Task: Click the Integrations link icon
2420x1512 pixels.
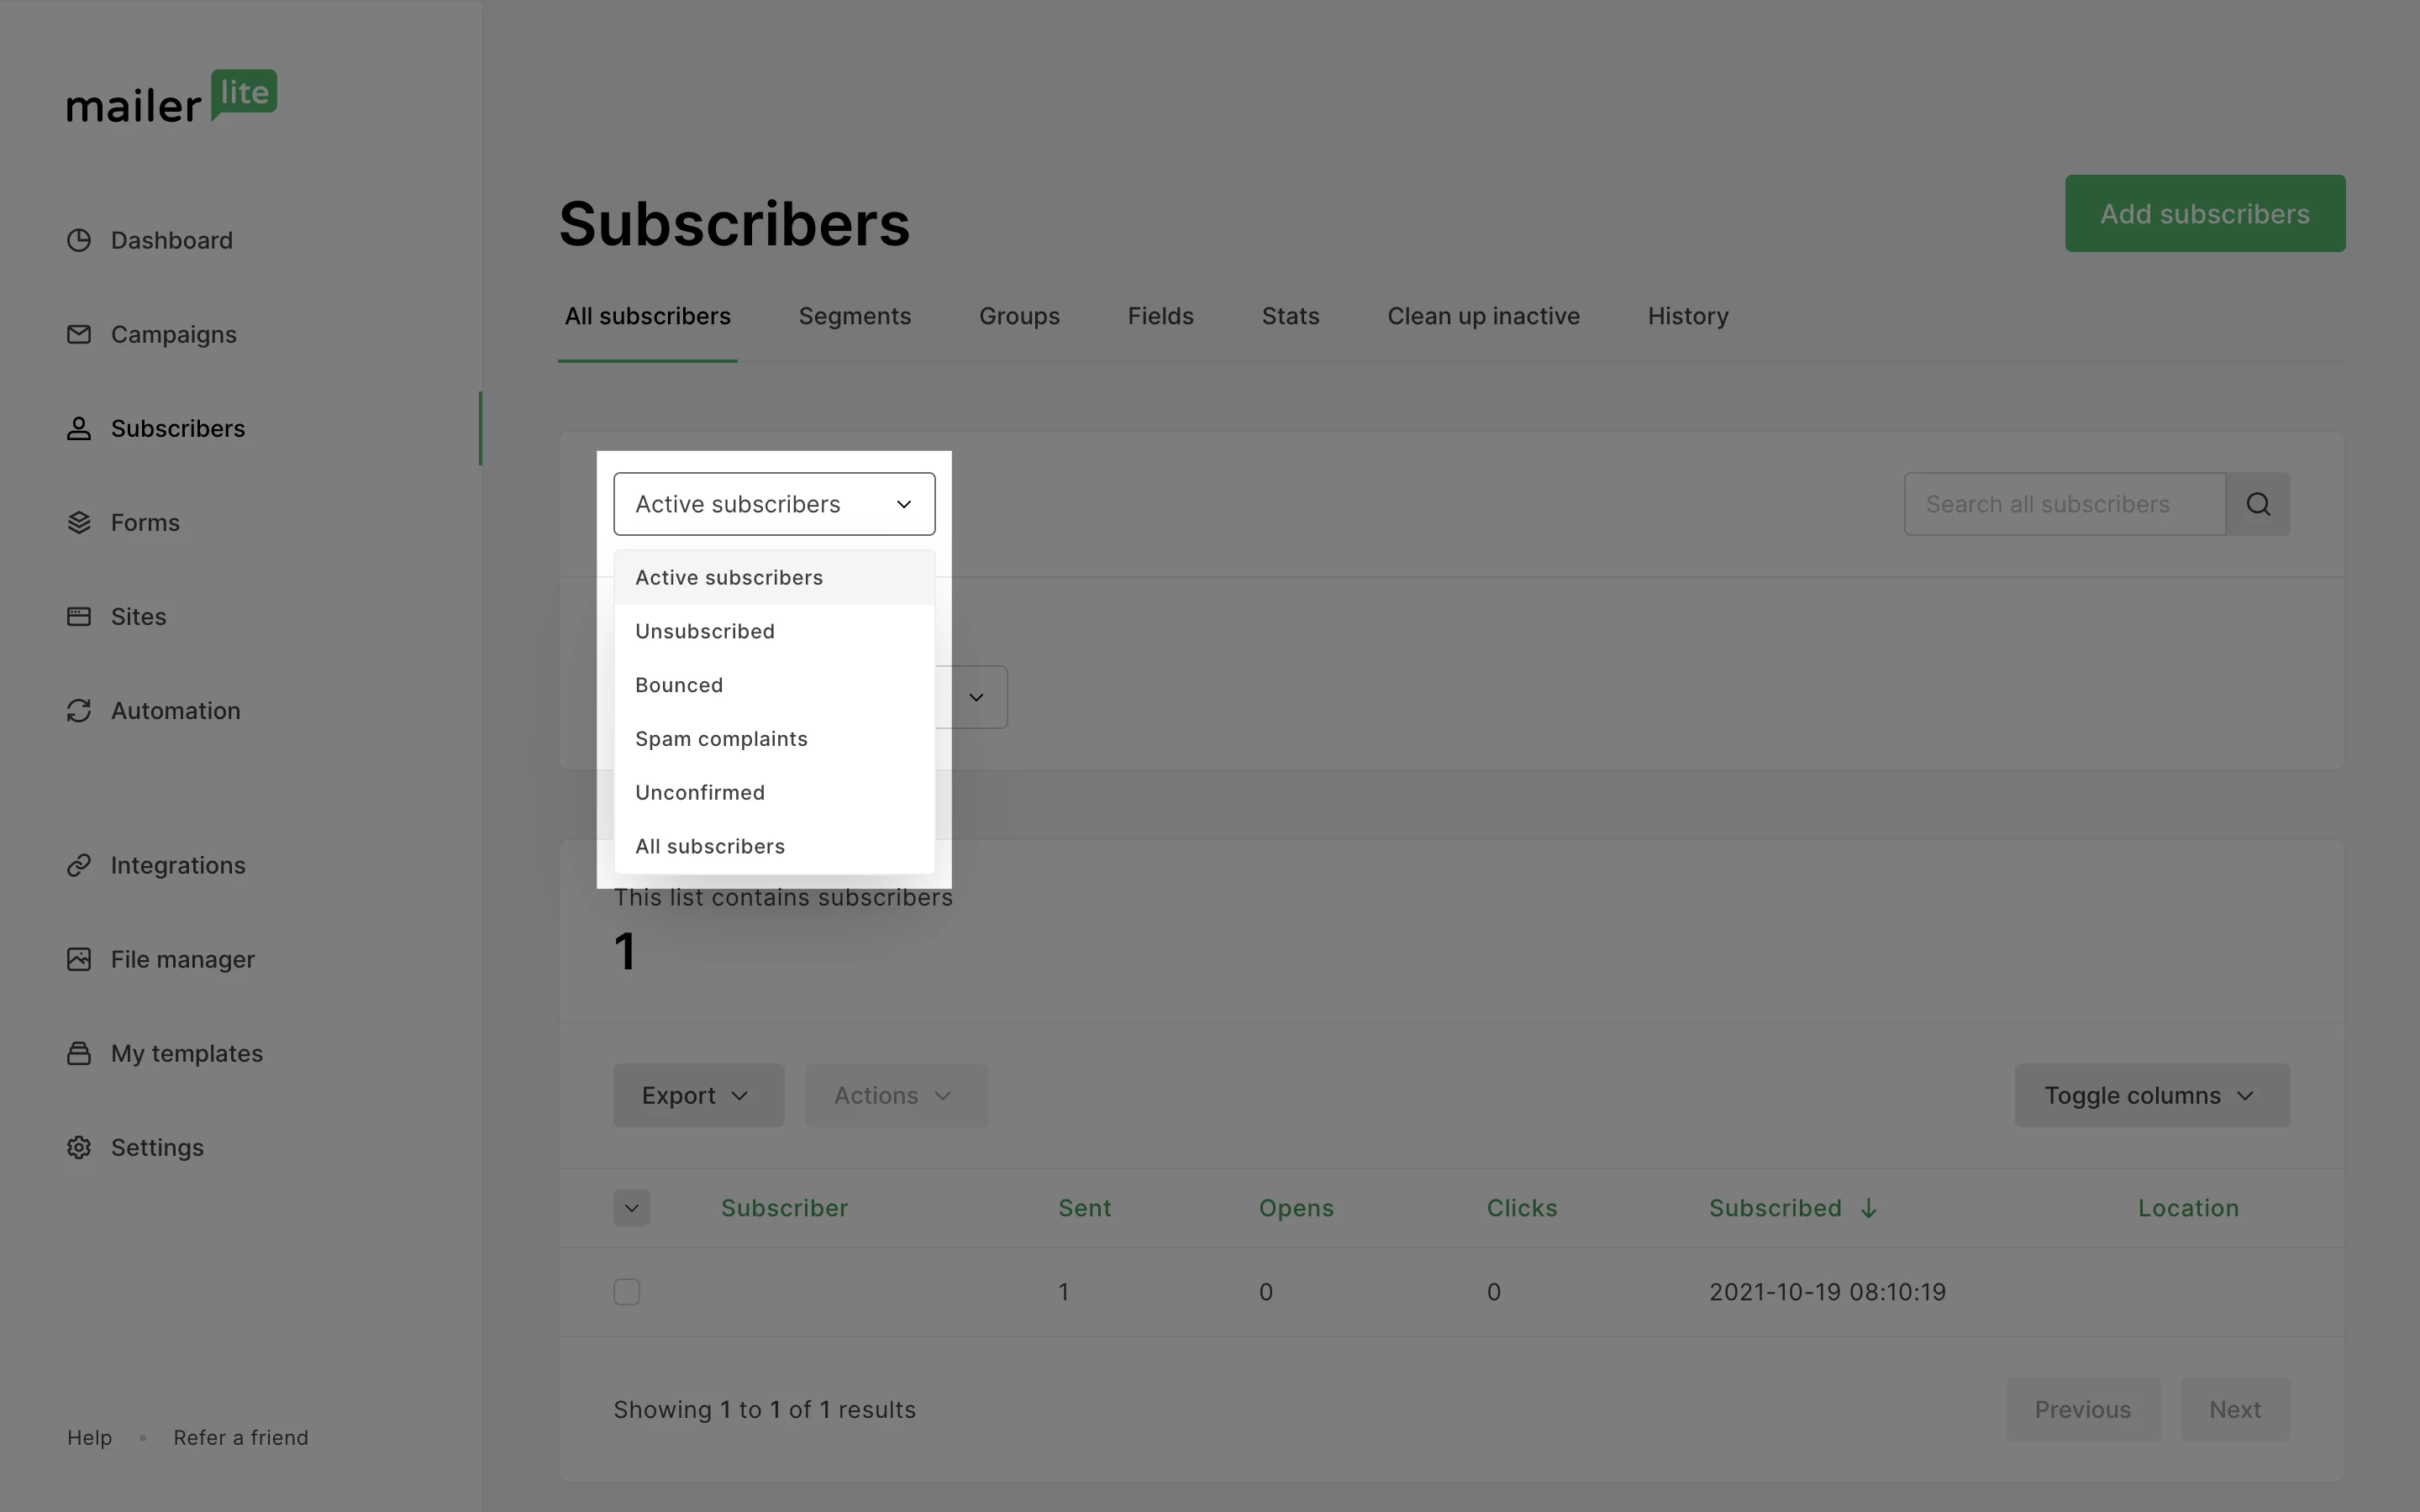Action: click(x=79, y=865)
